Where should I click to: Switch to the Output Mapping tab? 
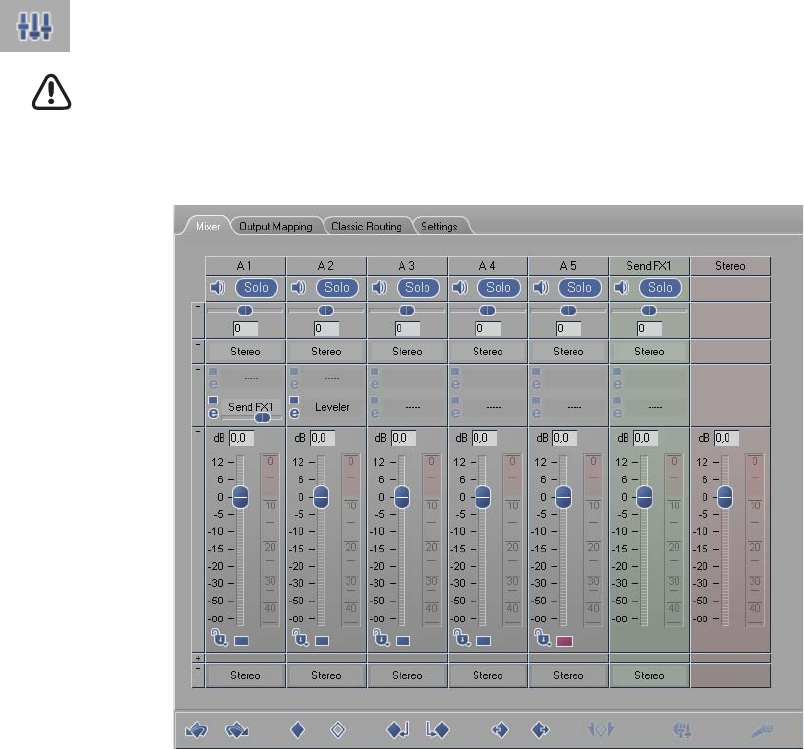tap(276, 226)
